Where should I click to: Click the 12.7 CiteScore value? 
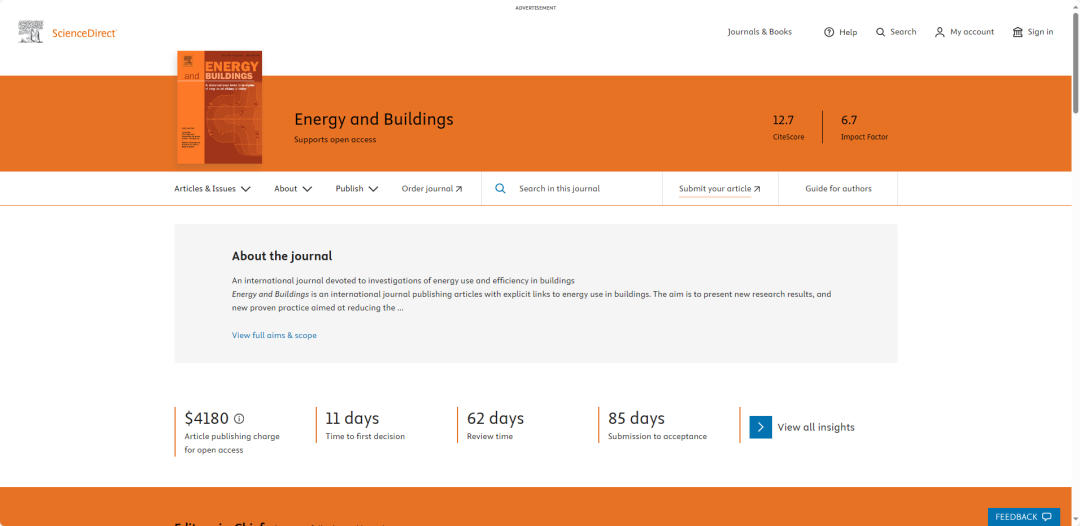click(783, 120)
